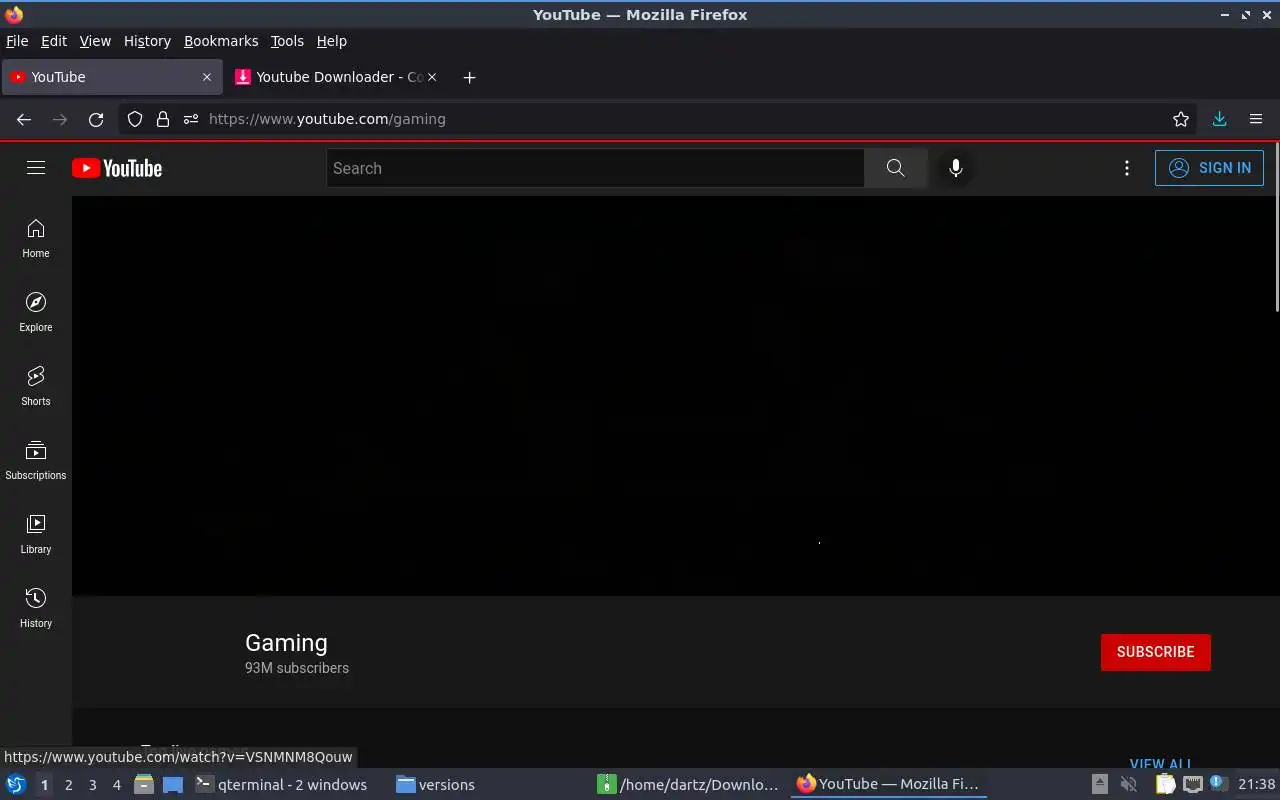The image size is (1280, 800).
Task: Open Explore in the sidebar
Action: pos(36,313)
